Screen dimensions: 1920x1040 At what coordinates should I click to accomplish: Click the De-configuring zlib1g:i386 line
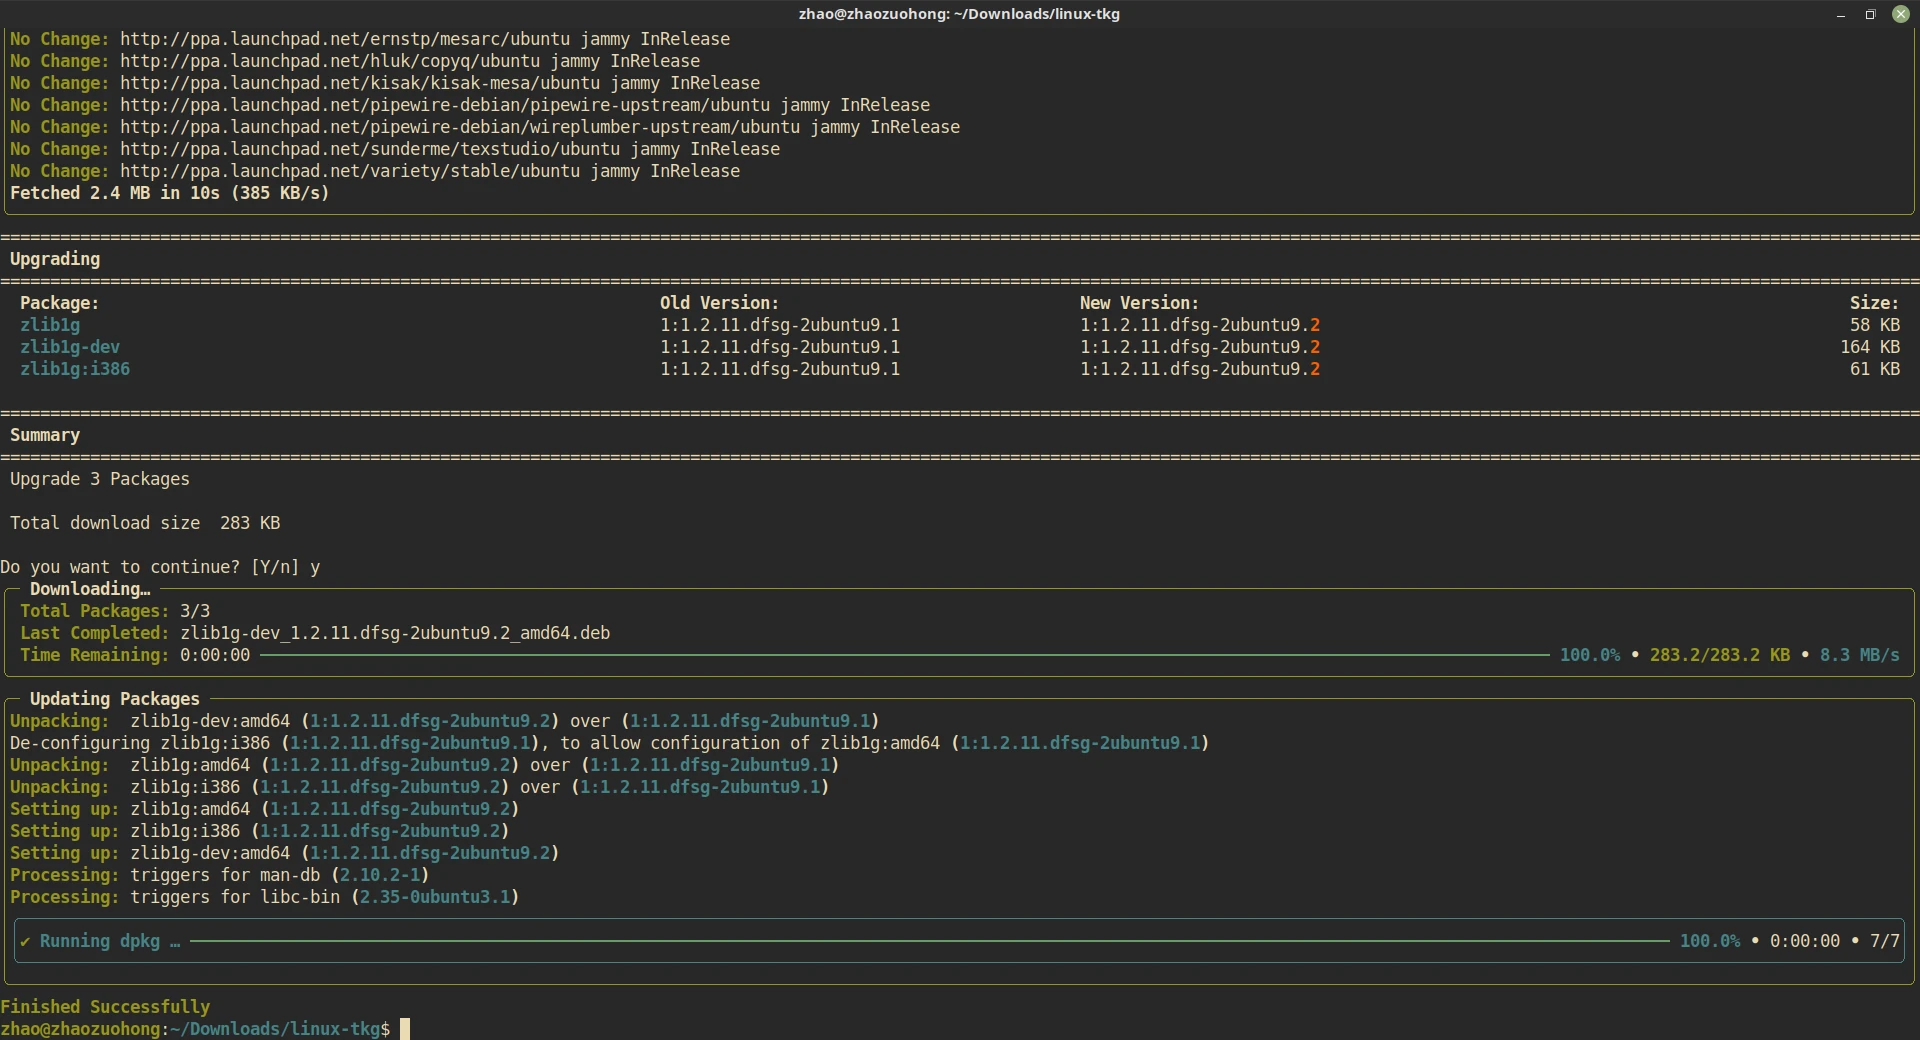coord(610,743)
